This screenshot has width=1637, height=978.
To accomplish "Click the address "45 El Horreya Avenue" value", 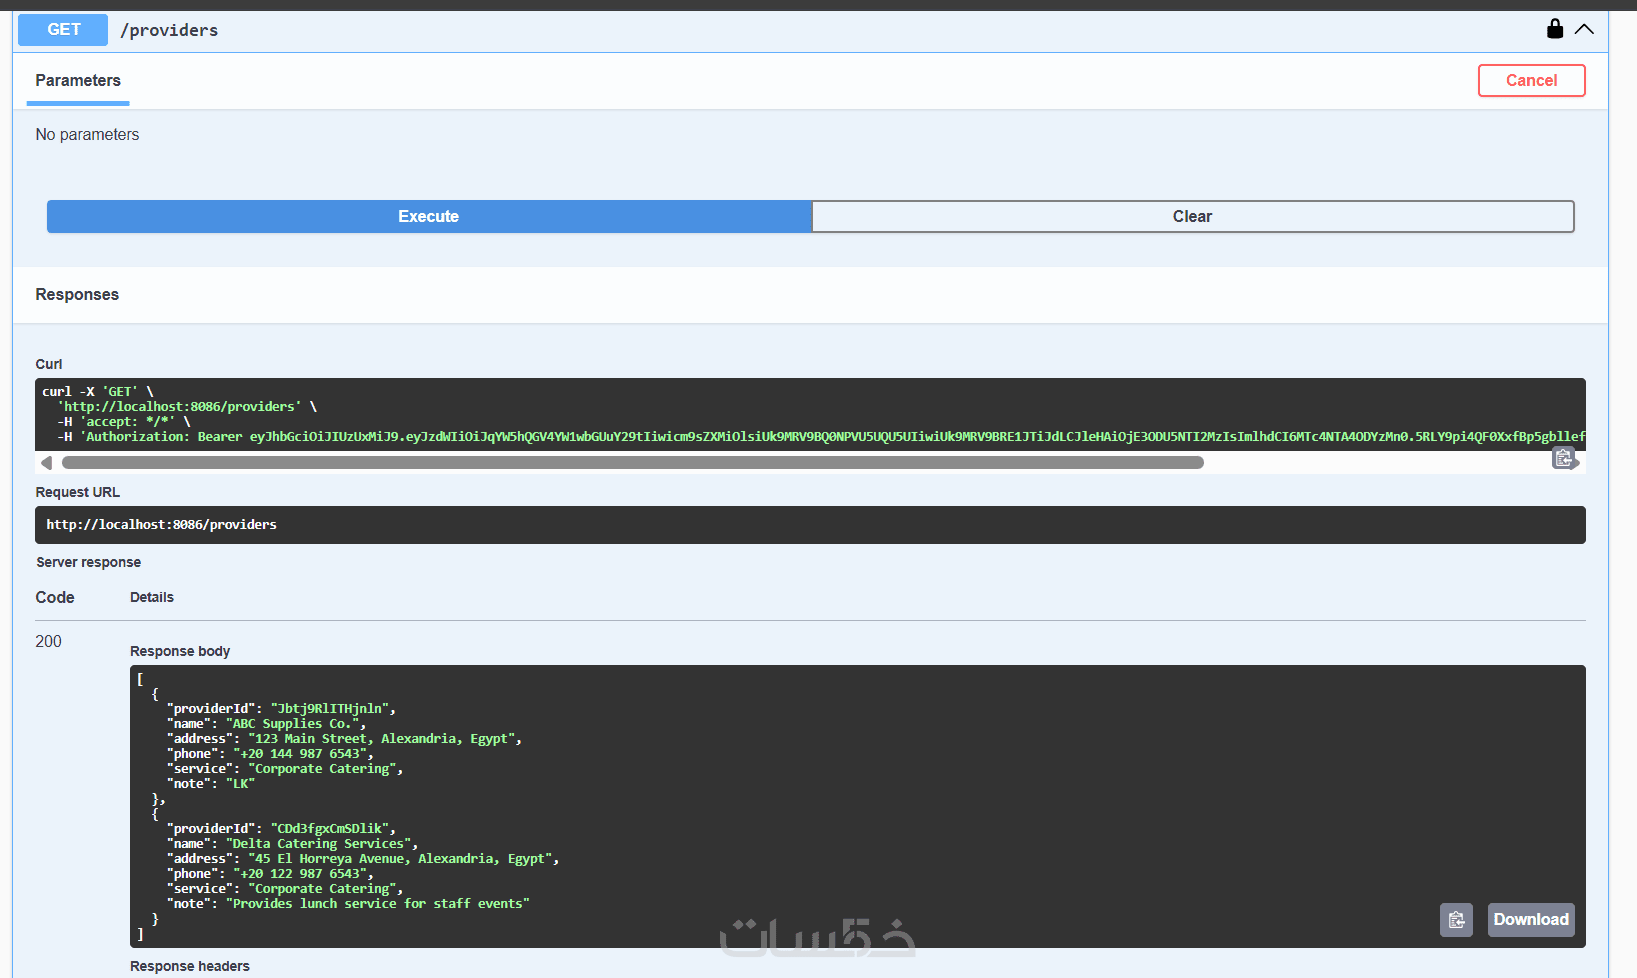I will (400, 859).
